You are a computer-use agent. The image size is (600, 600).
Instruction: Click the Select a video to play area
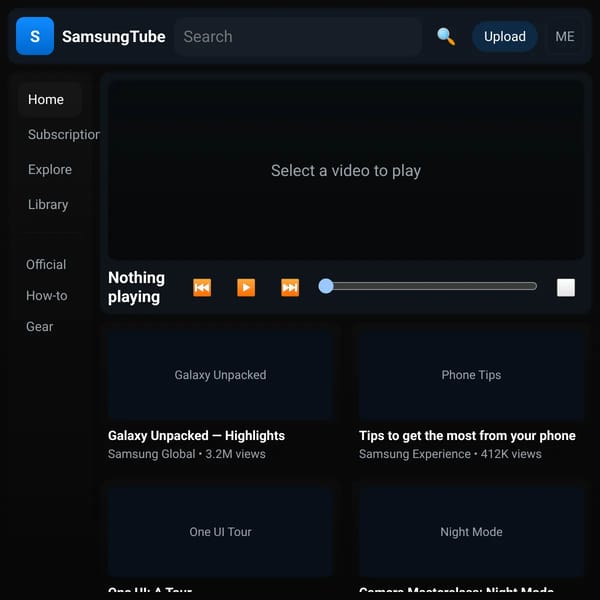click(x=346, y=170)
